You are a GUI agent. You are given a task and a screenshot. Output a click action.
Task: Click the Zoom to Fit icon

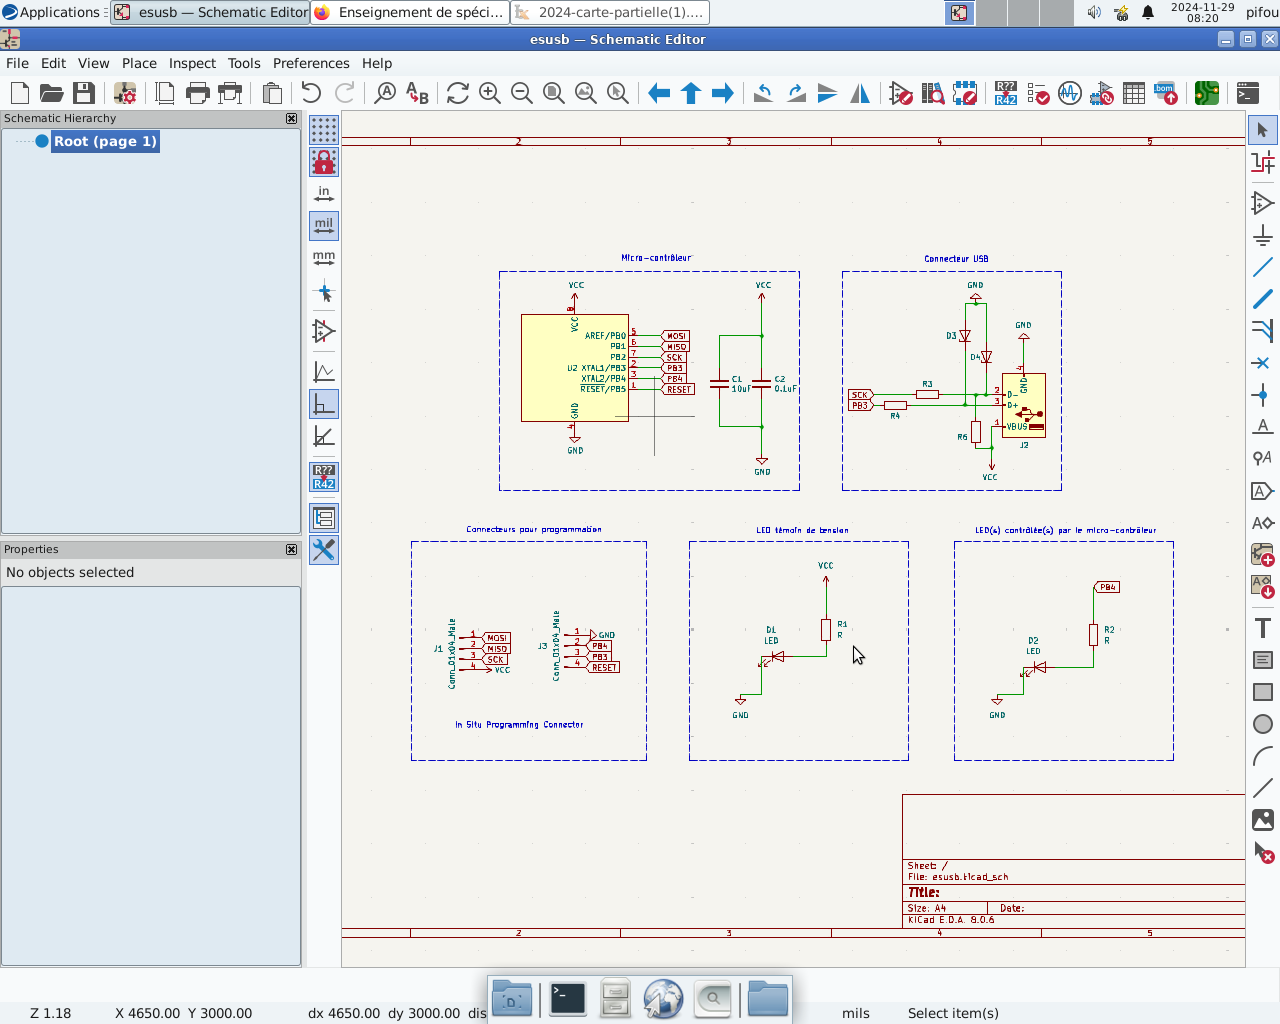coord(554,93)
